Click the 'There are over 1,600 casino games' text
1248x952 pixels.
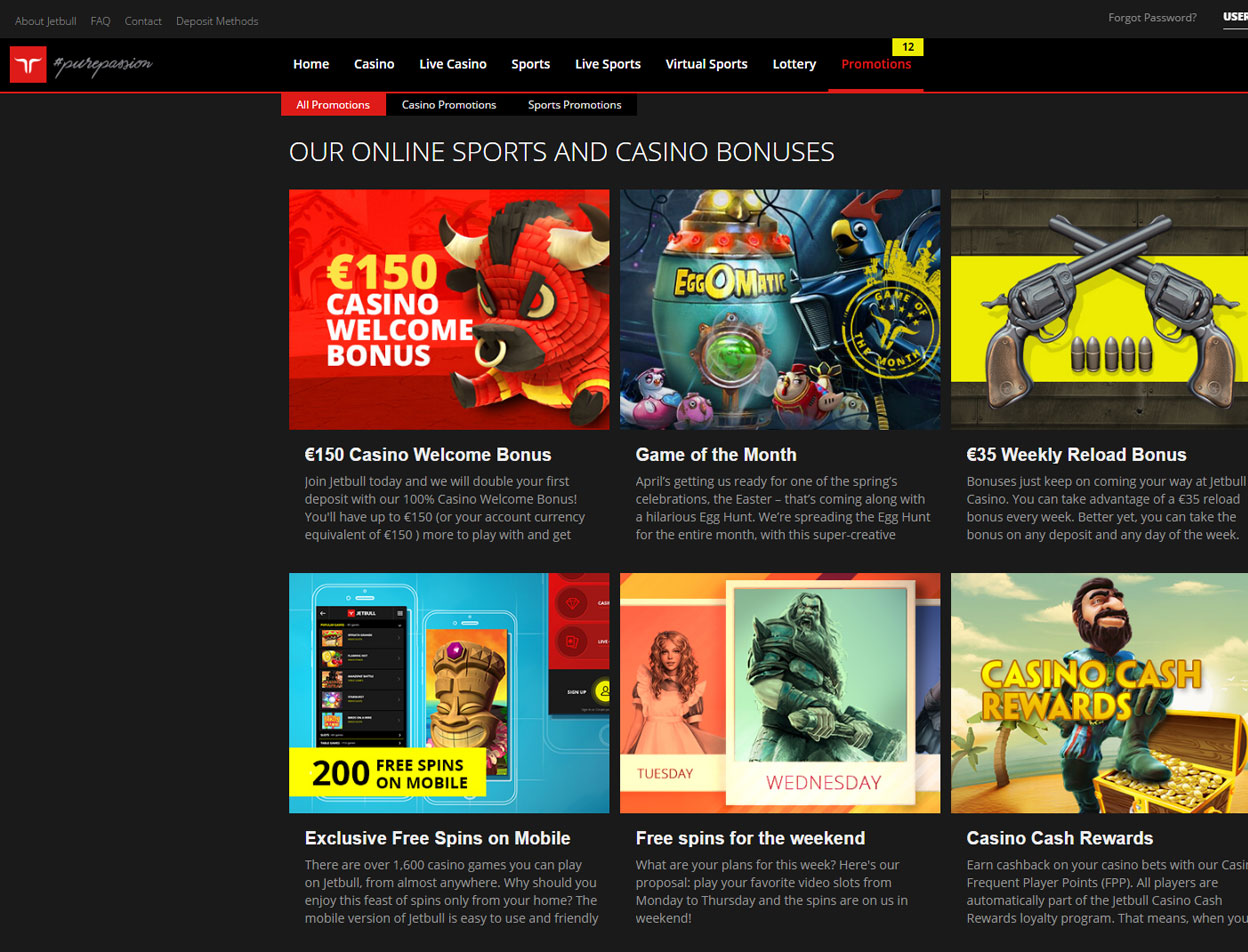pyautogui.click(x=451, y=891)
